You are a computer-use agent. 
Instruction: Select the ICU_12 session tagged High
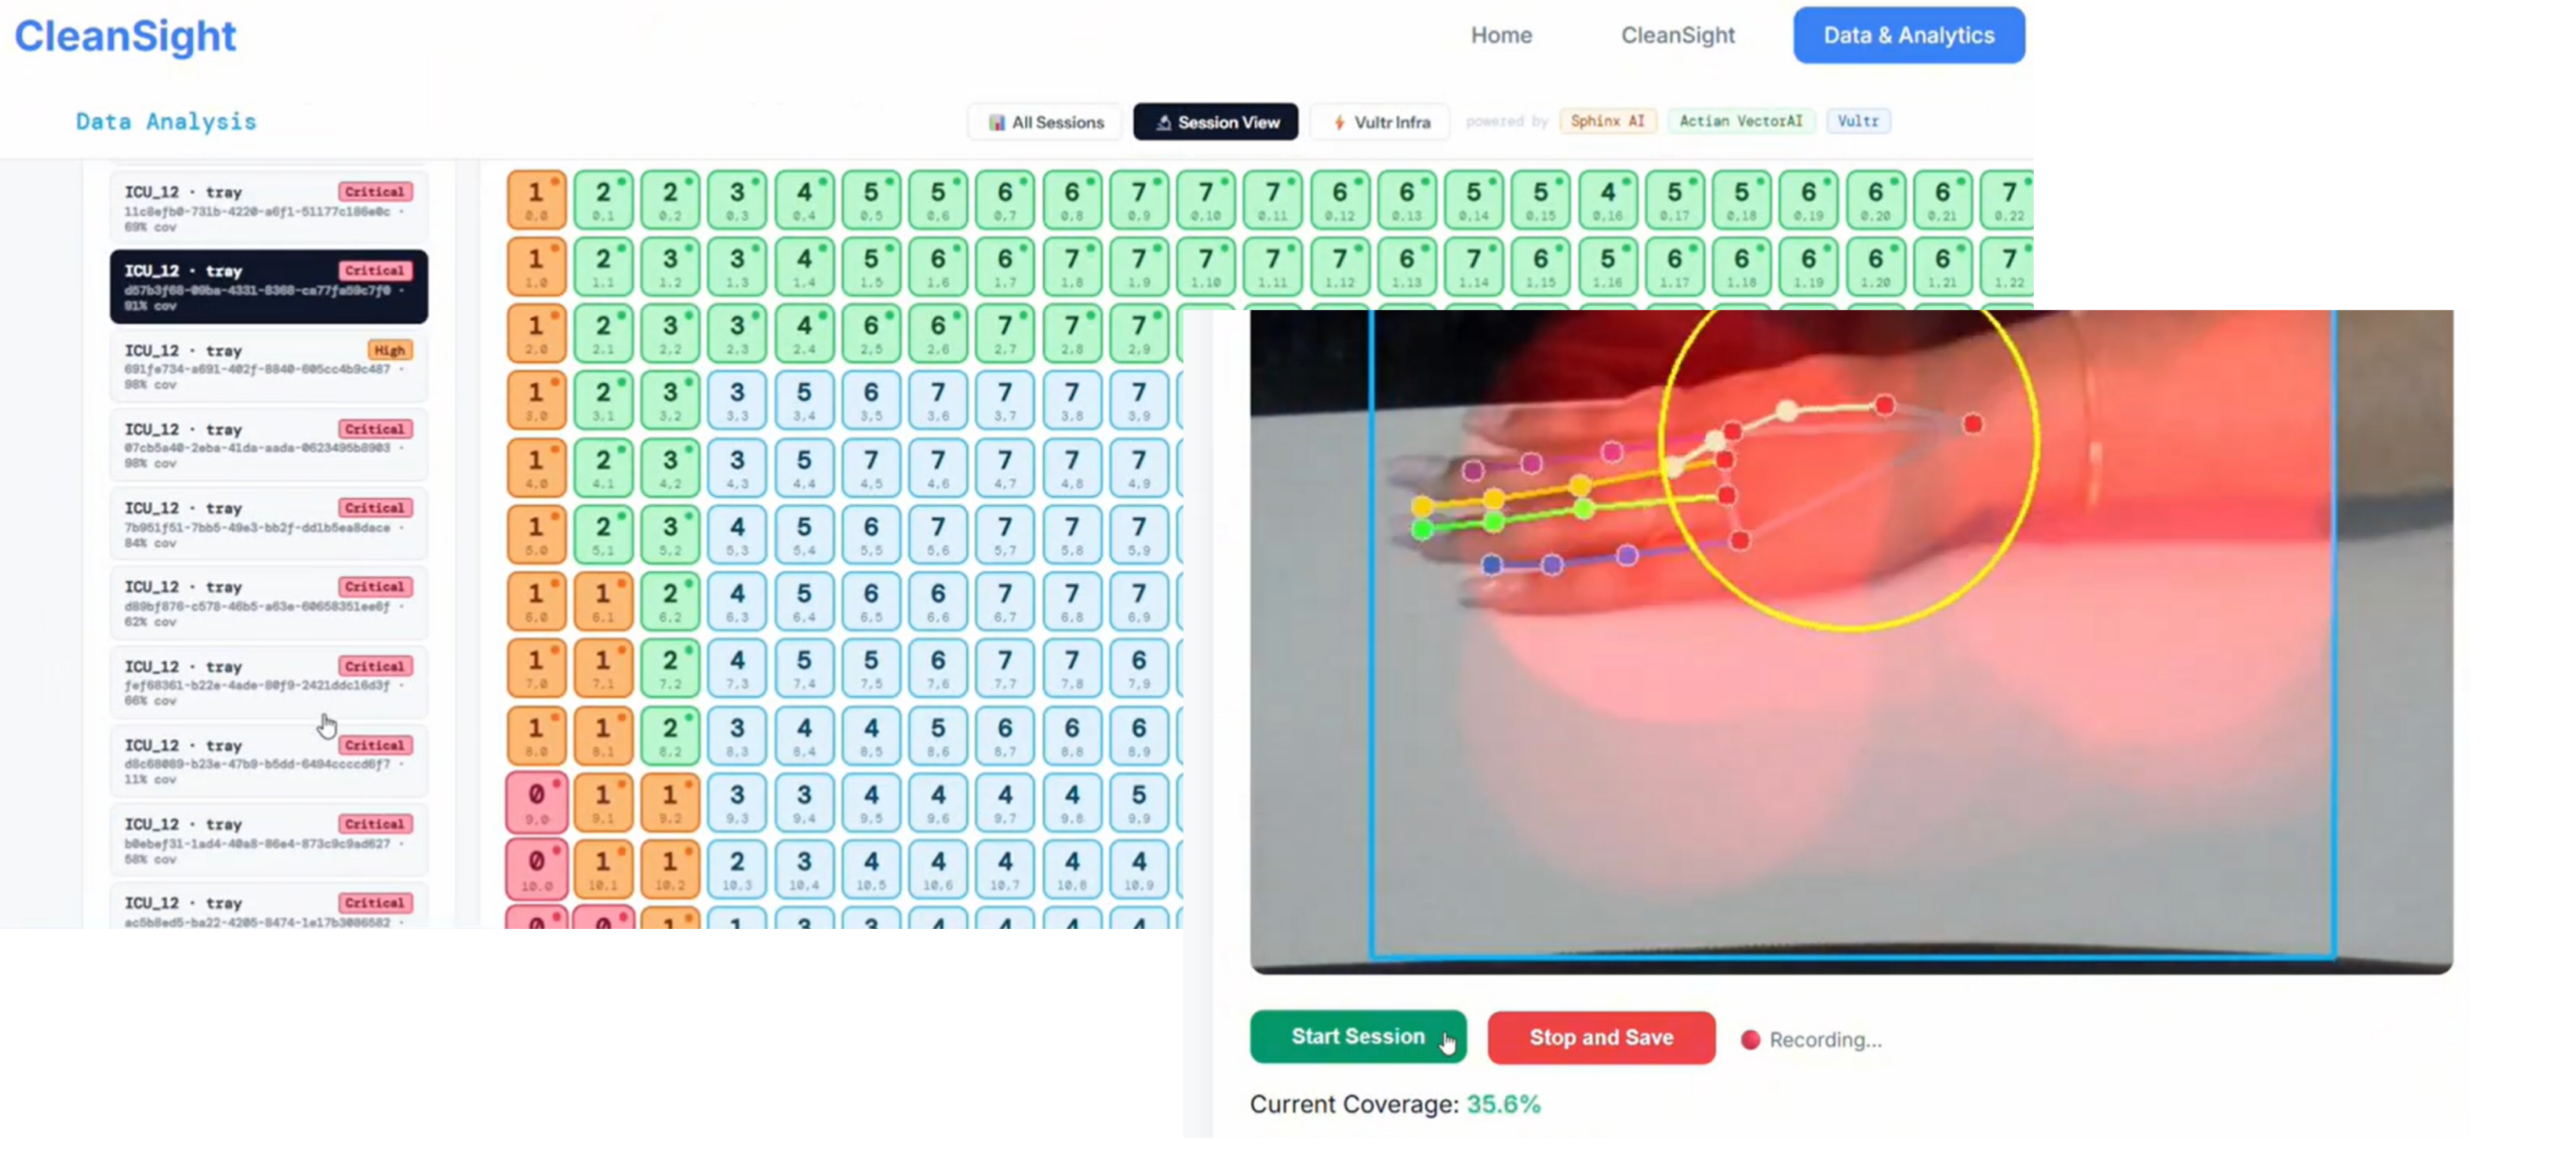268,366
